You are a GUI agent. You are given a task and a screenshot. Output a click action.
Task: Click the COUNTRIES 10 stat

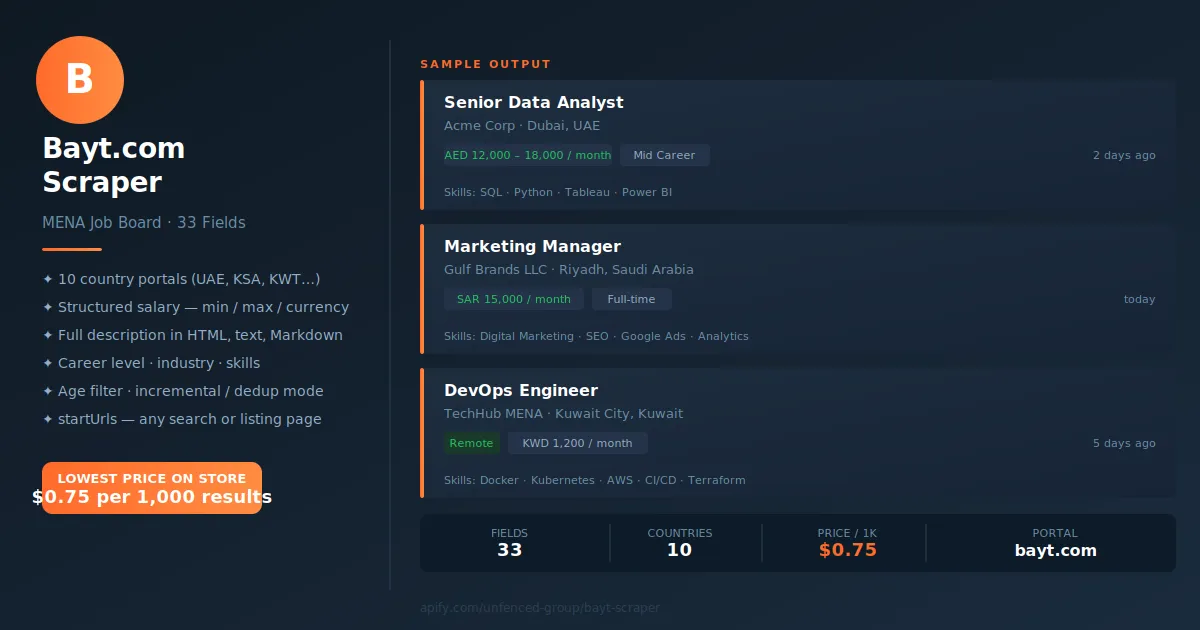point(680,543)
